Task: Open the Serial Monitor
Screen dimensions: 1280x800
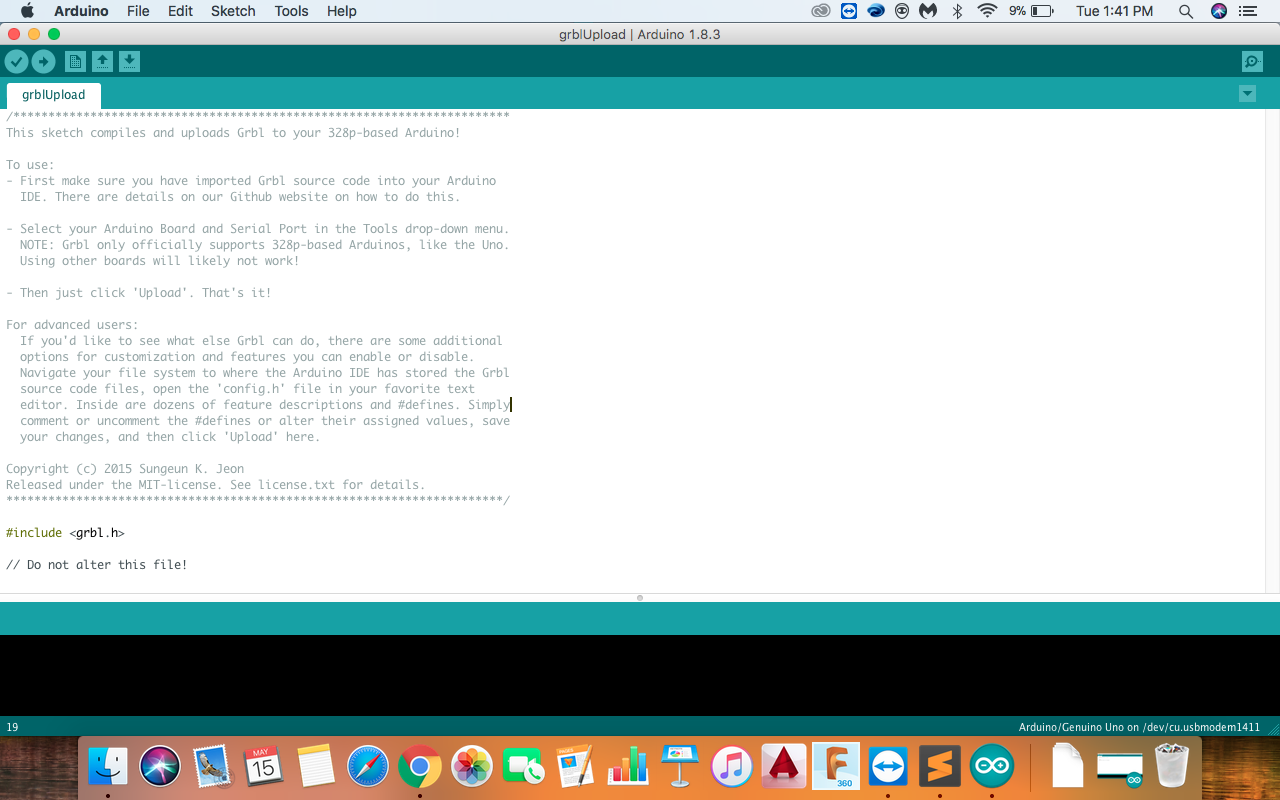Action: pos(1252,62)
